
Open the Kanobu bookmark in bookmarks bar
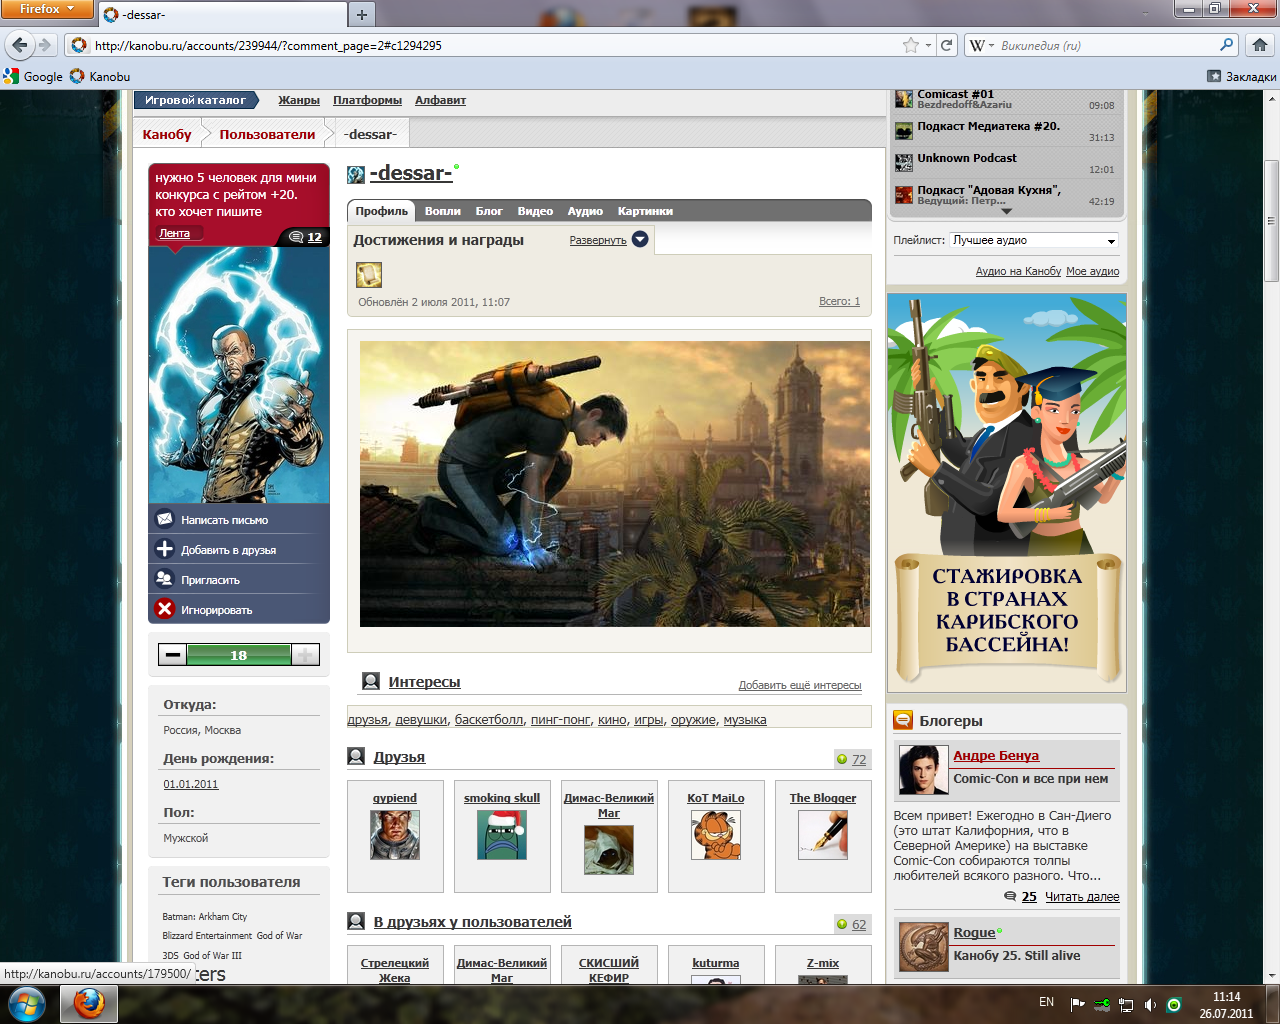coord(100,76)
